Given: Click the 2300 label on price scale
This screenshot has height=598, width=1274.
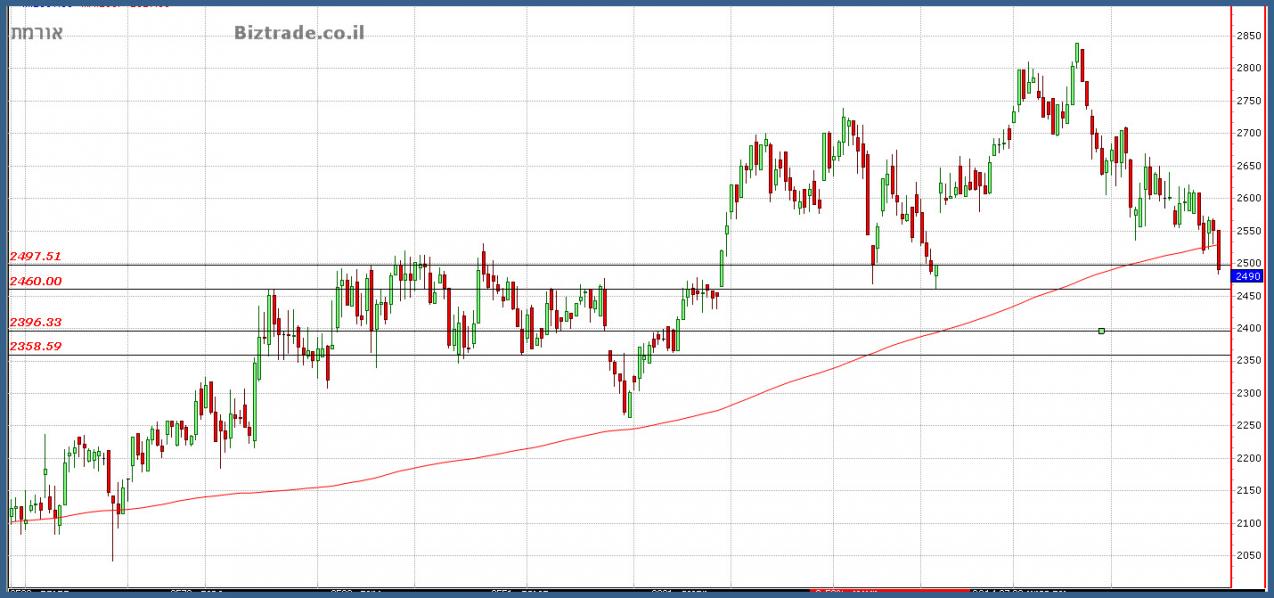Looking at the screenshot, I should [x=1248, y=393].
